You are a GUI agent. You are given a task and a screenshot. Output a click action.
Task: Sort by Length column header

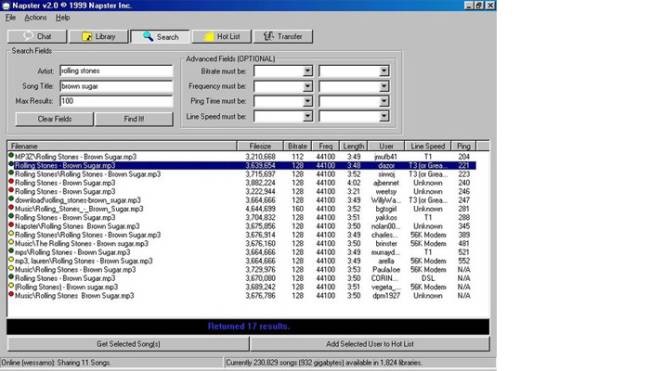353,146
